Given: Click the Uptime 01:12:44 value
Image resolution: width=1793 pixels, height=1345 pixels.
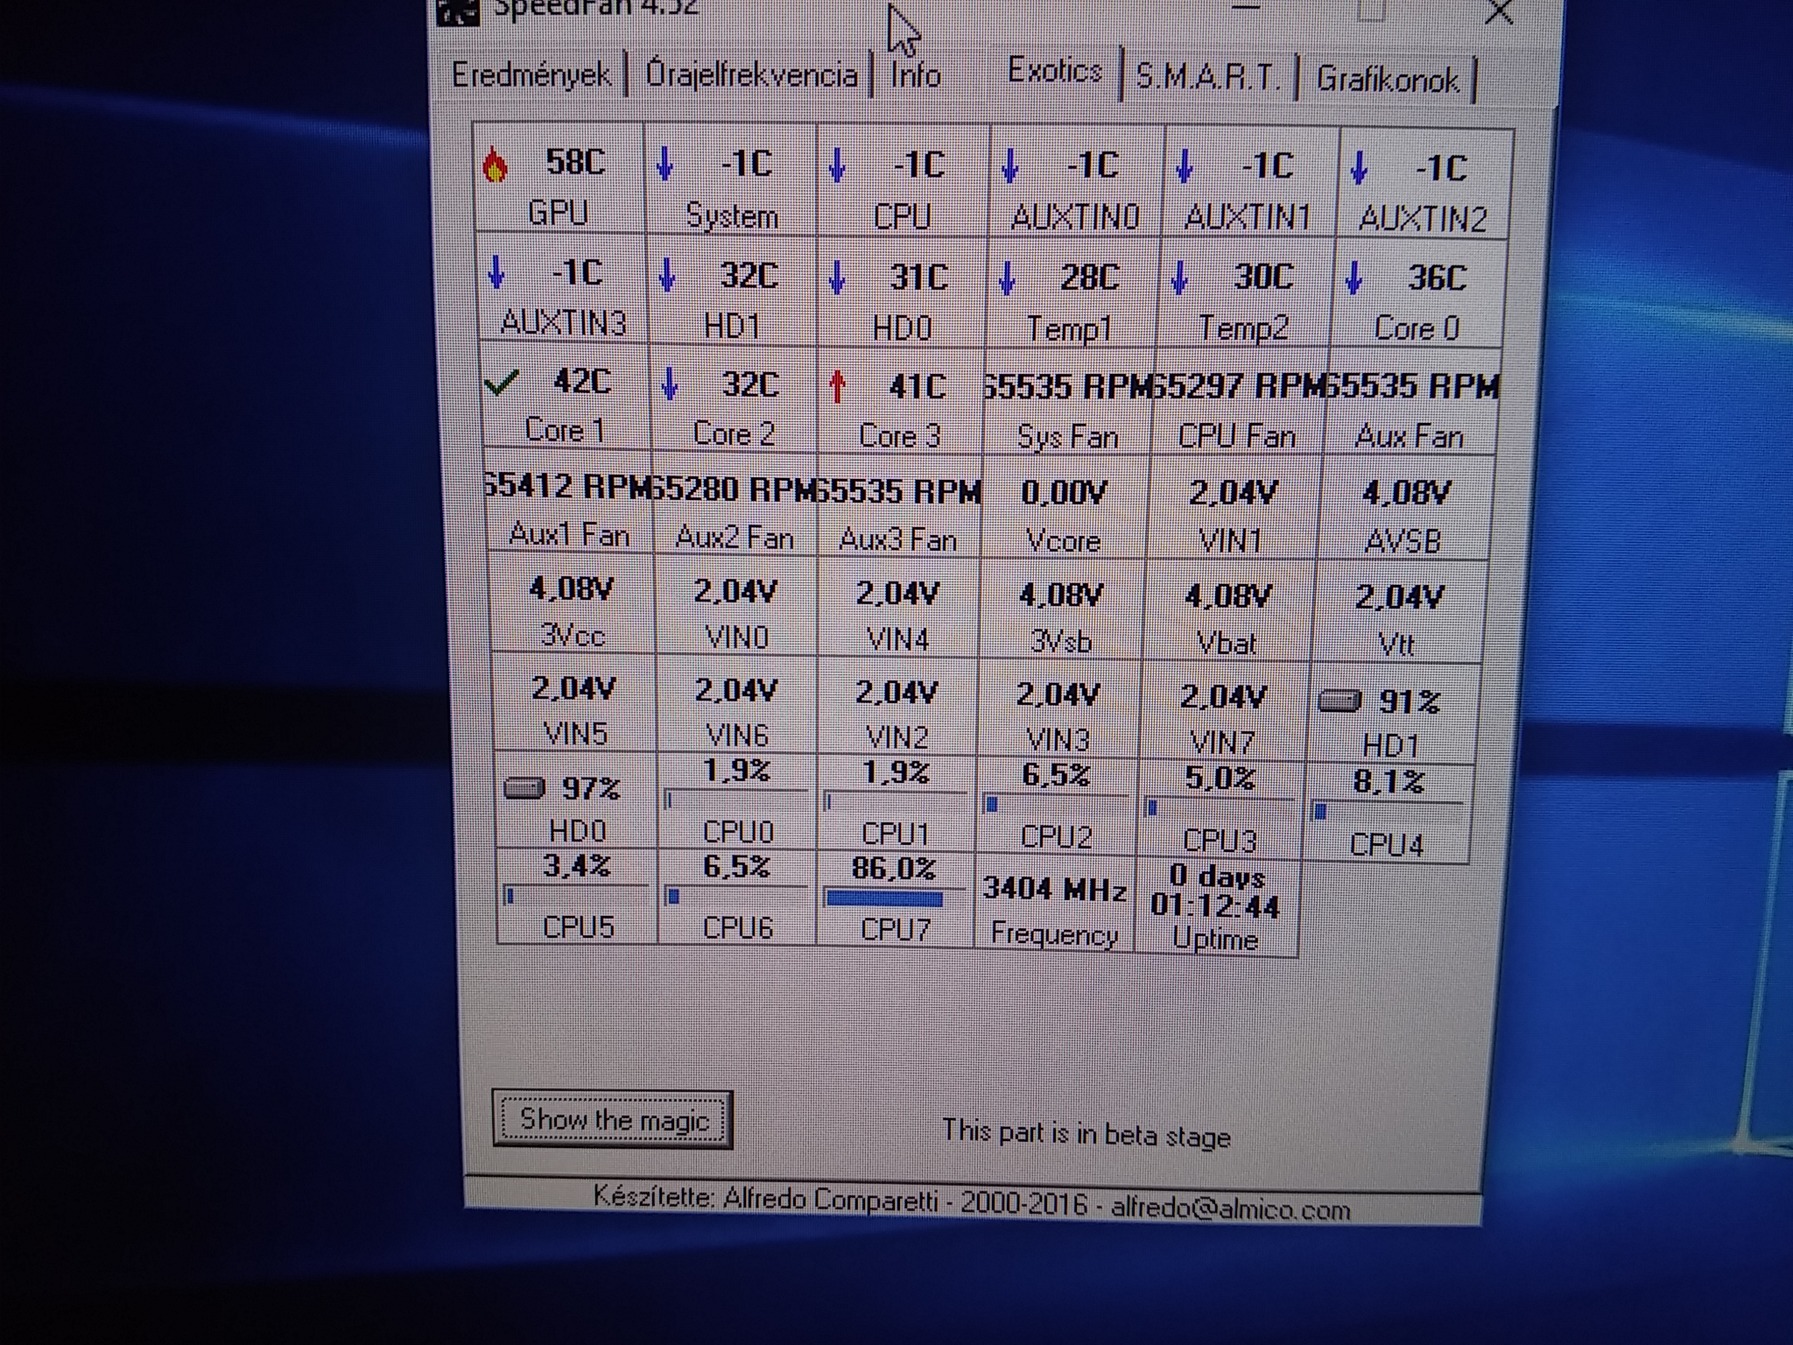Looking at the screenshot, I should 1215,907.
